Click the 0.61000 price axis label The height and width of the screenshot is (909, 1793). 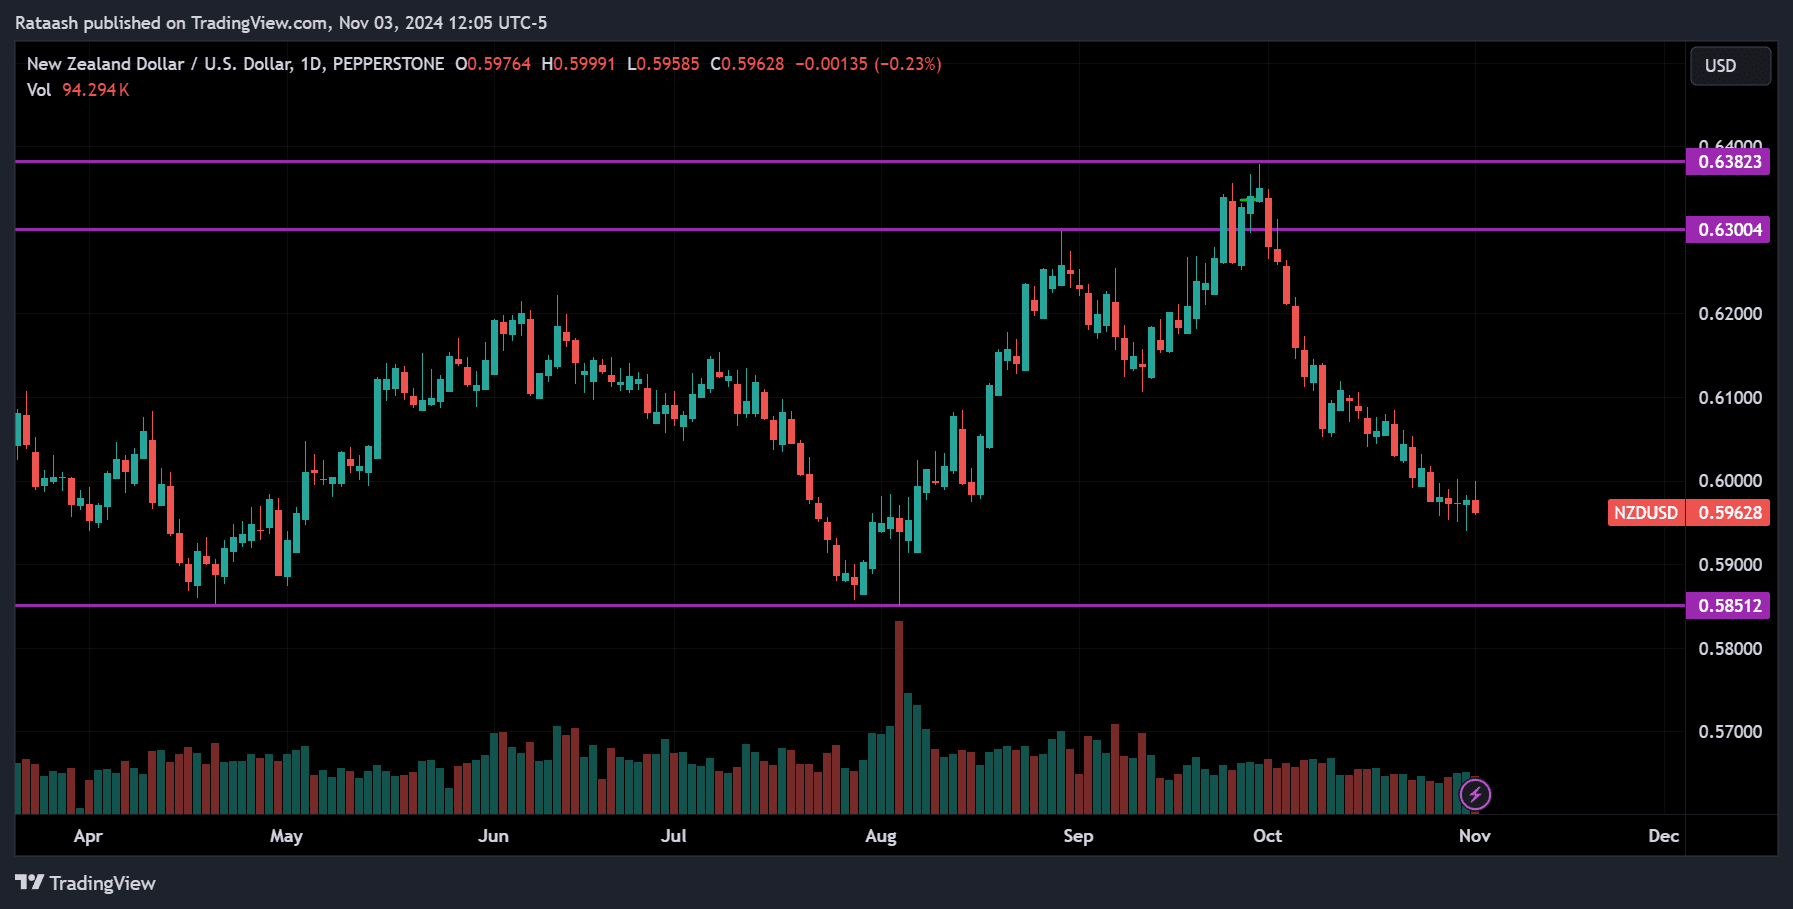tap(1730, 398)
